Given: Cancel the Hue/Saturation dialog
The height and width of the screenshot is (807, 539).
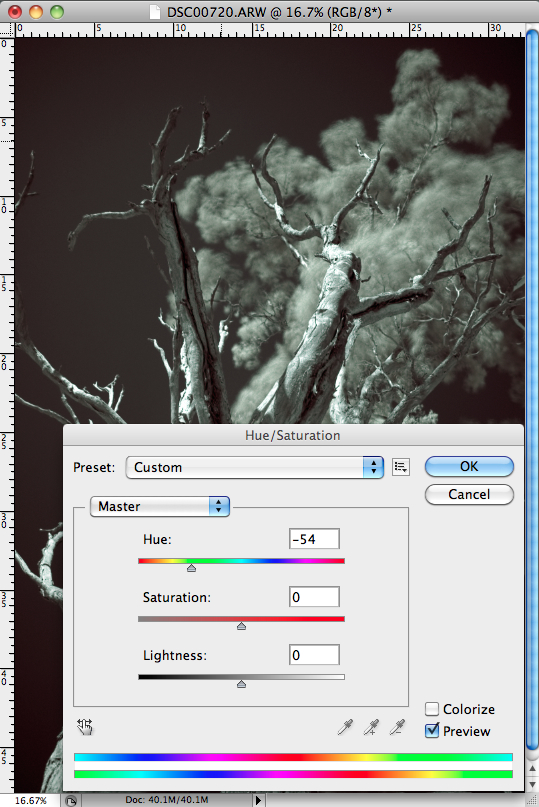Looking at the screenshot, I should click(469, 494).
